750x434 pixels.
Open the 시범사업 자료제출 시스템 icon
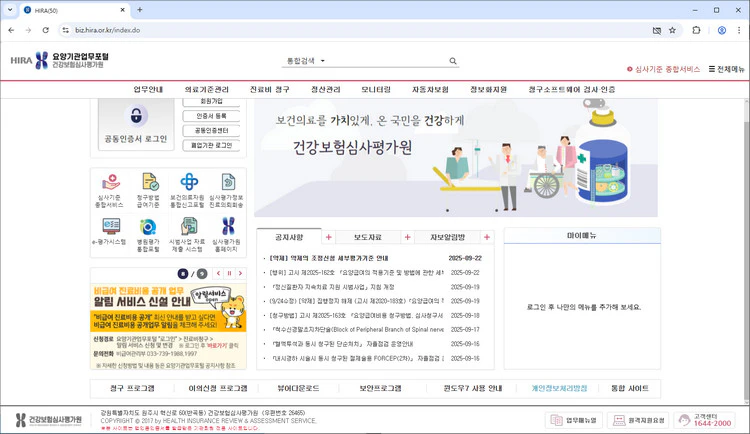[189, 226]
